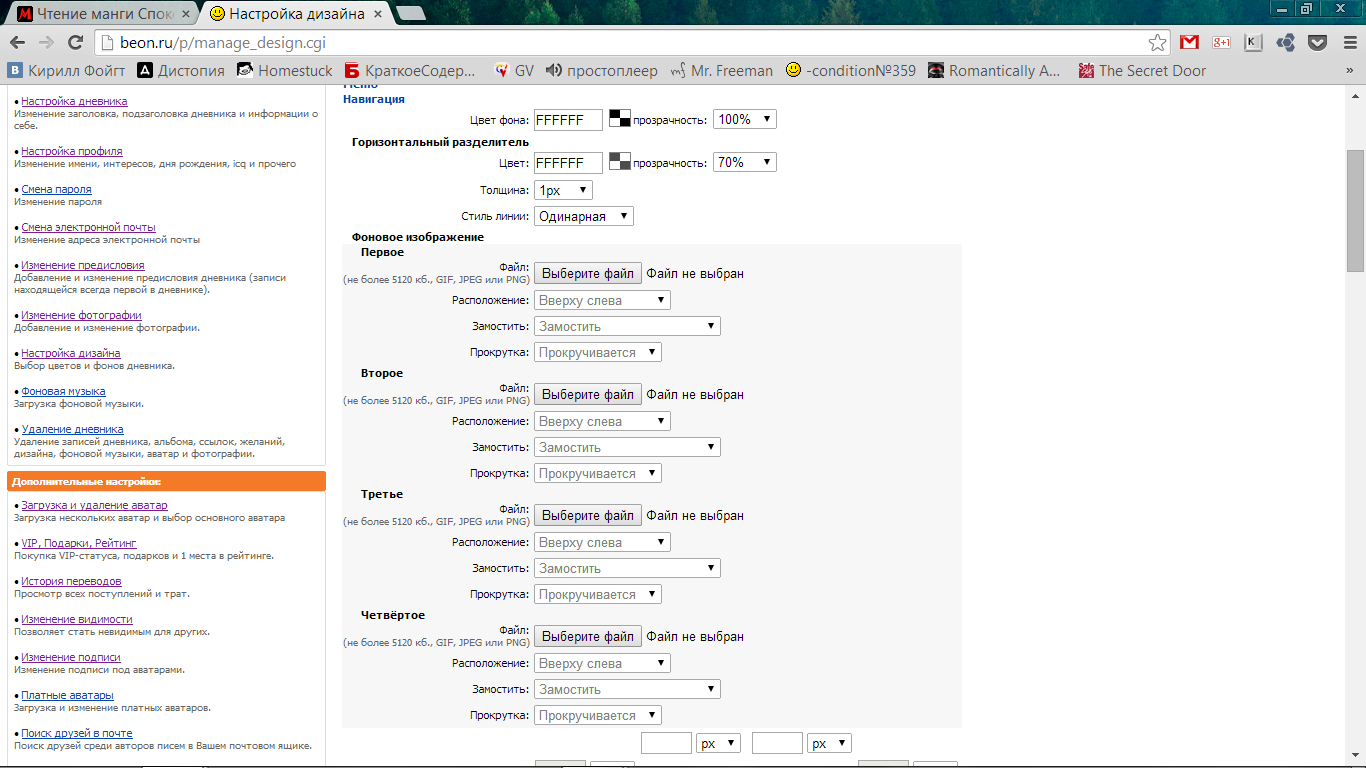This screenshot has height=768, width=1366.
Task: Open the Настройка профиля link
Action: (72, 151)
